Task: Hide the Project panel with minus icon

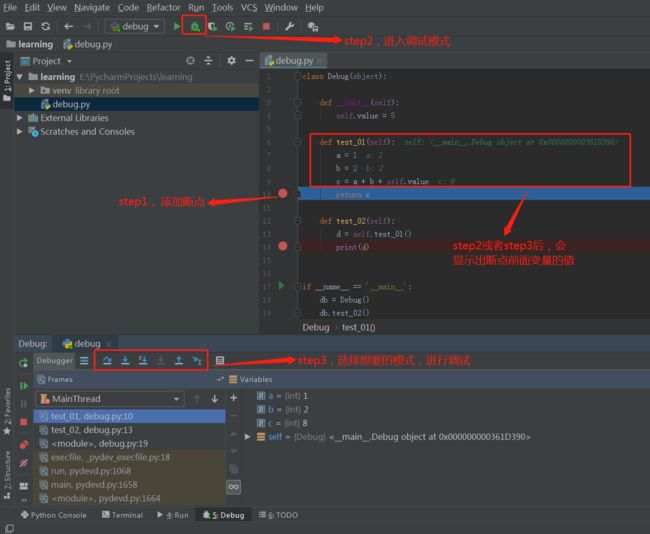Action: (249, 61)
